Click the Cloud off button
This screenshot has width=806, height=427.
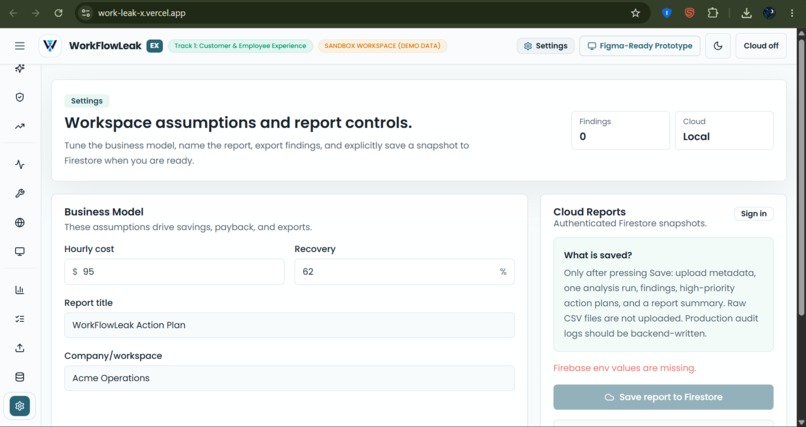coord(761,46)
